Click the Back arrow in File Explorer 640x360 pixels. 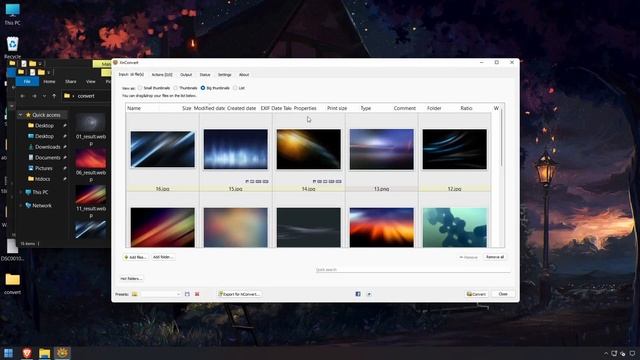coord(22,96)
